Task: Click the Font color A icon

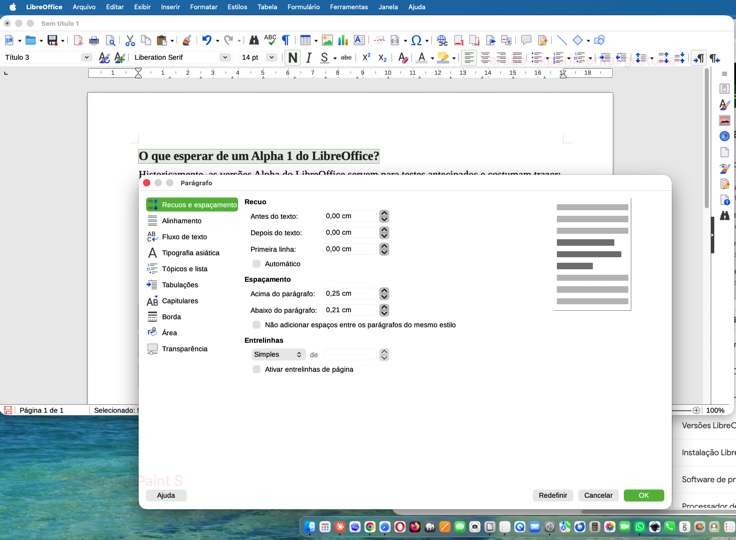Action: (x=422, y=58)
